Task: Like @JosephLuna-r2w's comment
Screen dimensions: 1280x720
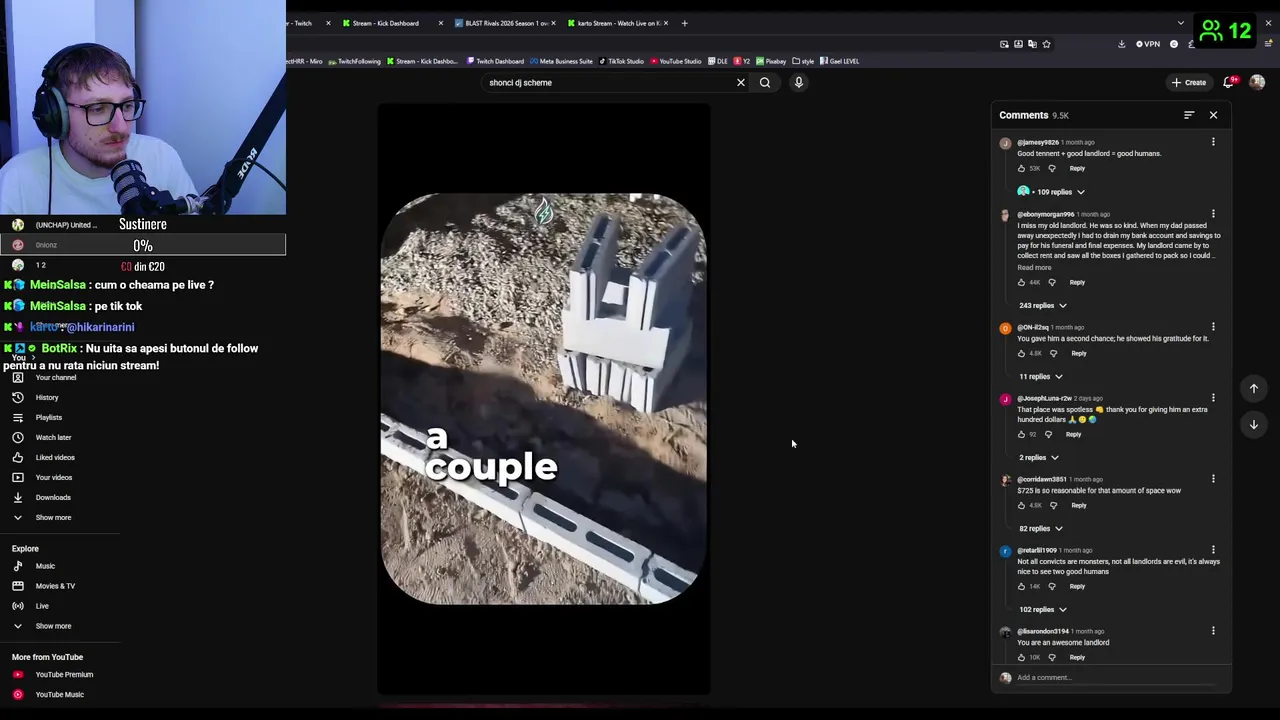Action: pyautogui.click(x=1021, y=434)
